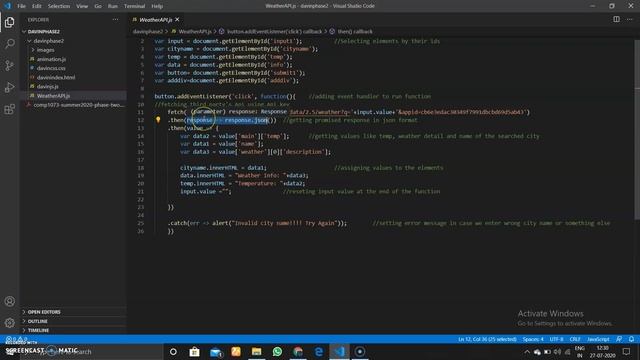Close the WeatherAPI.js editor tab
The width and height of the screenshot is (640, 360).
pos(177,20)
